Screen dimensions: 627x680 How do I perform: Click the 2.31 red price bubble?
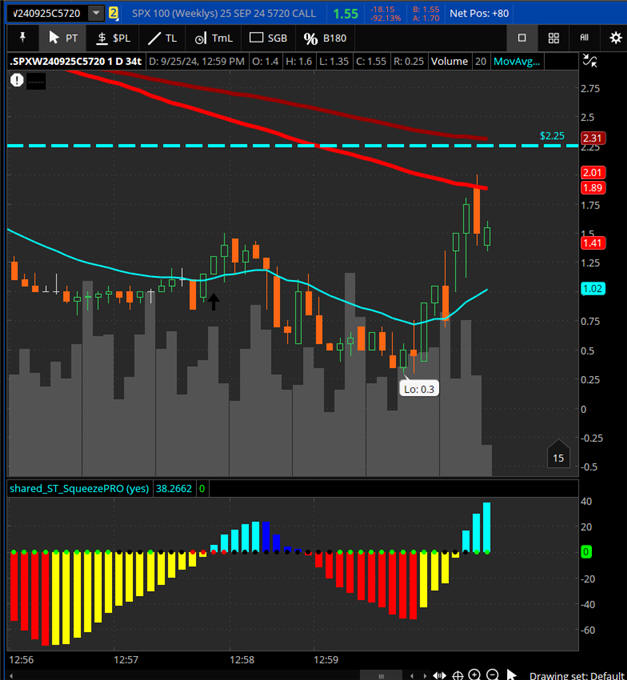coord(593,138)
